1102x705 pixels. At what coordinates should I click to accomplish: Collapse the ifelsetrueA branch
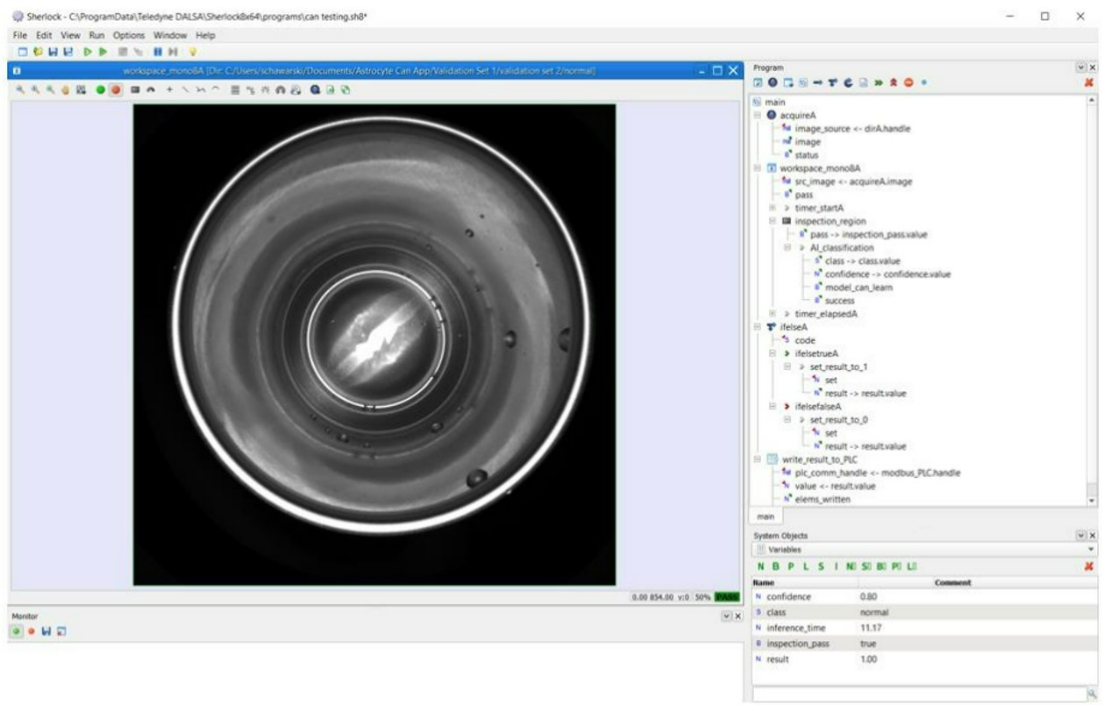click(x=772, y=354)
